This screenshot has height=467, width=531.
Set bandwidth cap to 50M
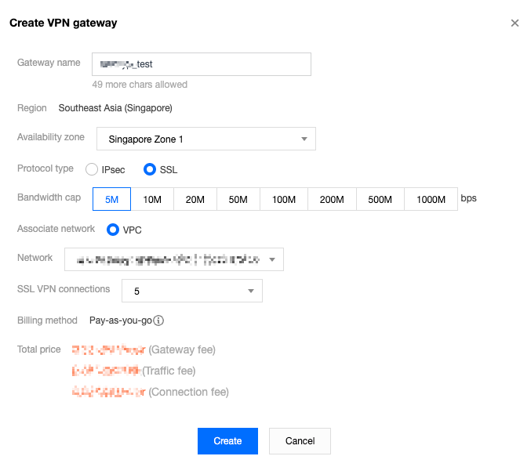(238, 199)
